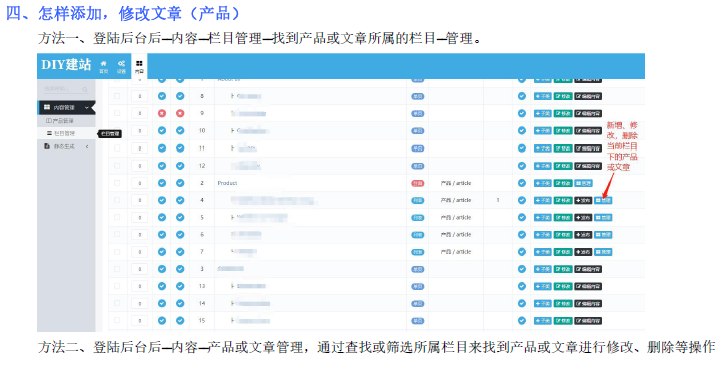Click 管理 button on row 4
Viewport: 728px width, 365px height.
(x=604, y=200)
